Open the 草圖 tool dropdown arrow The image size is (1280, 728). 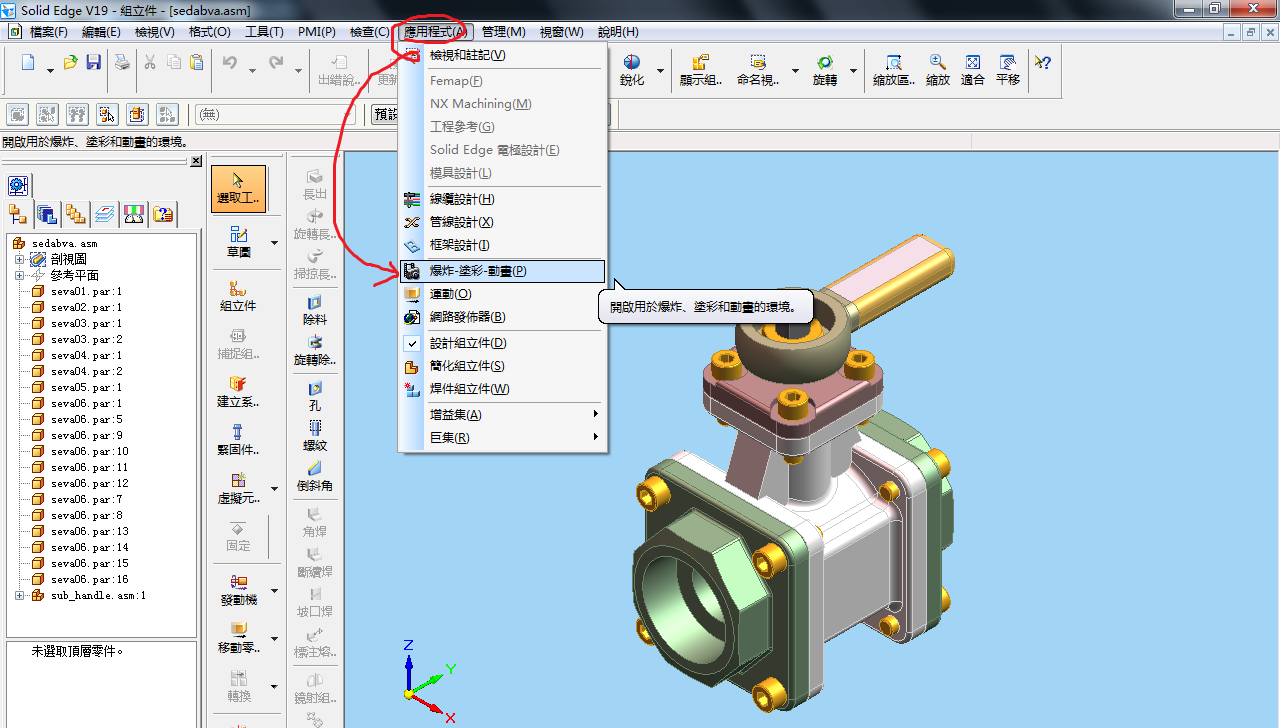[x=275, y=242]
